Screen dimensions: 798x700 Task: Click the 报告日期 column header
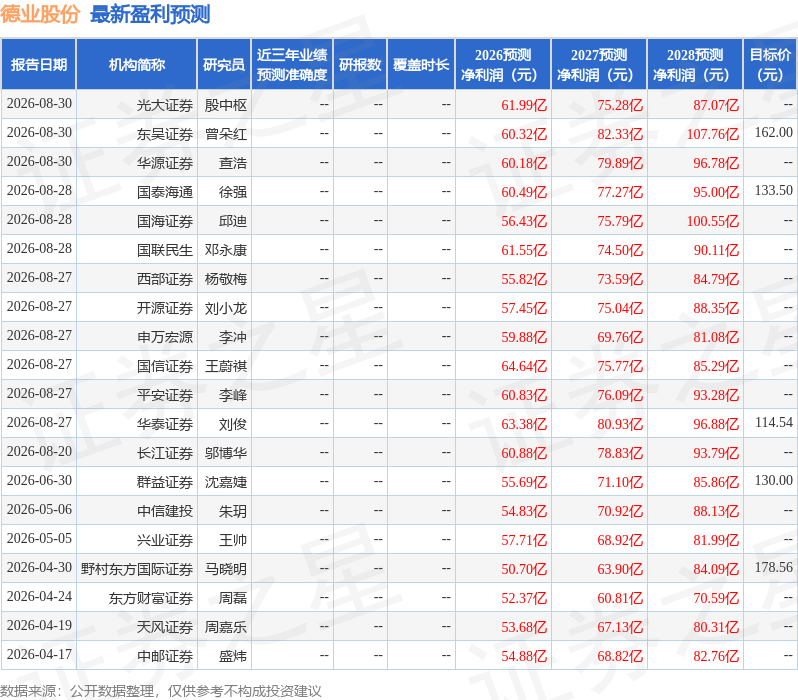[x=39, y=65]
